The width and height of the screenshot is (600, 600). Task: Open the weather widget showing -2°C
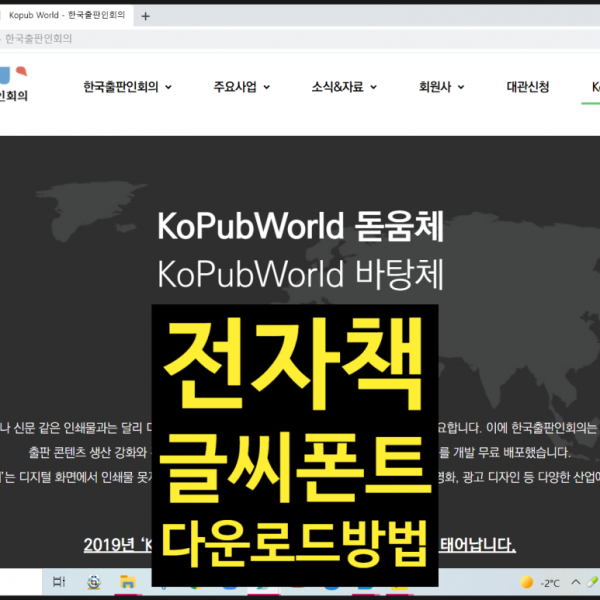pyautogui.click(x=540, y=583)
